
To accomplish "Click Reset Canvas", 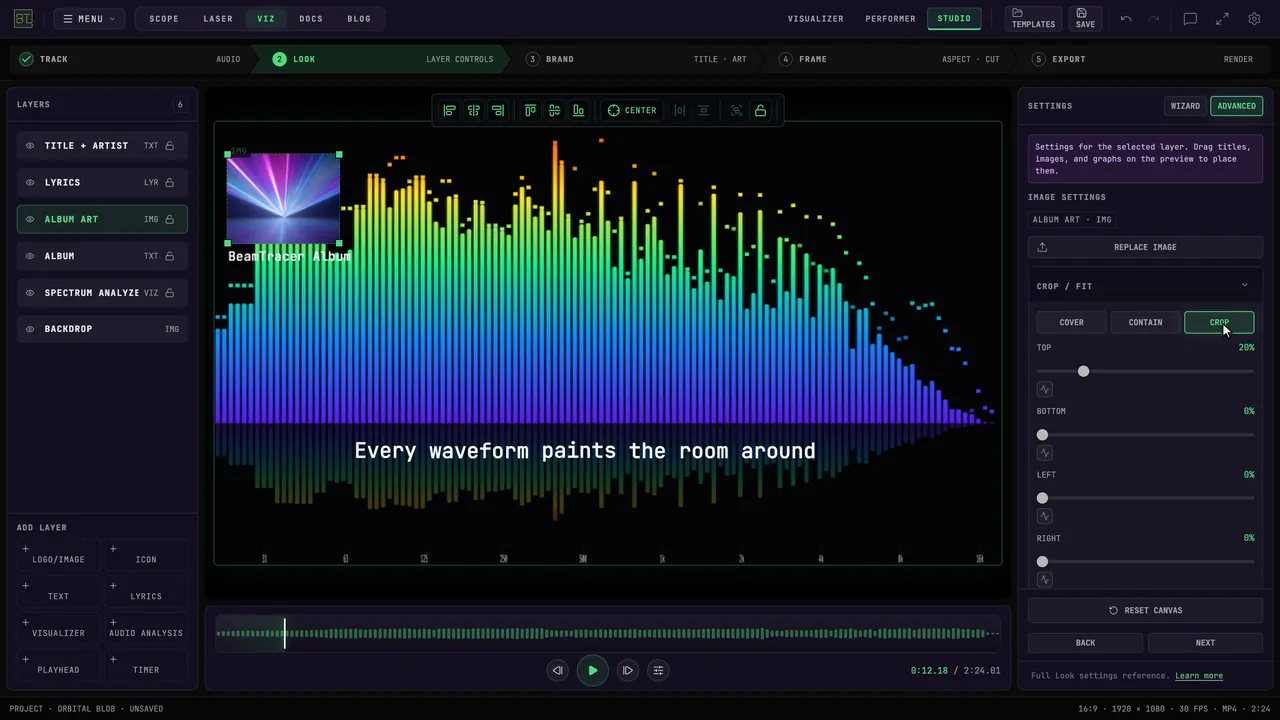I will pos(1145,610).
